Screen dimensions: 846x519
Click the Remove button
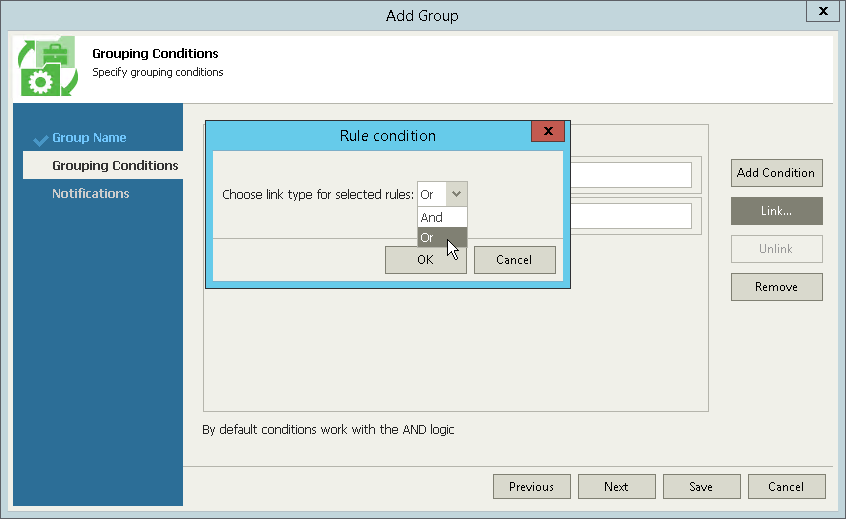pyautogui.click(x=776, y=287)
